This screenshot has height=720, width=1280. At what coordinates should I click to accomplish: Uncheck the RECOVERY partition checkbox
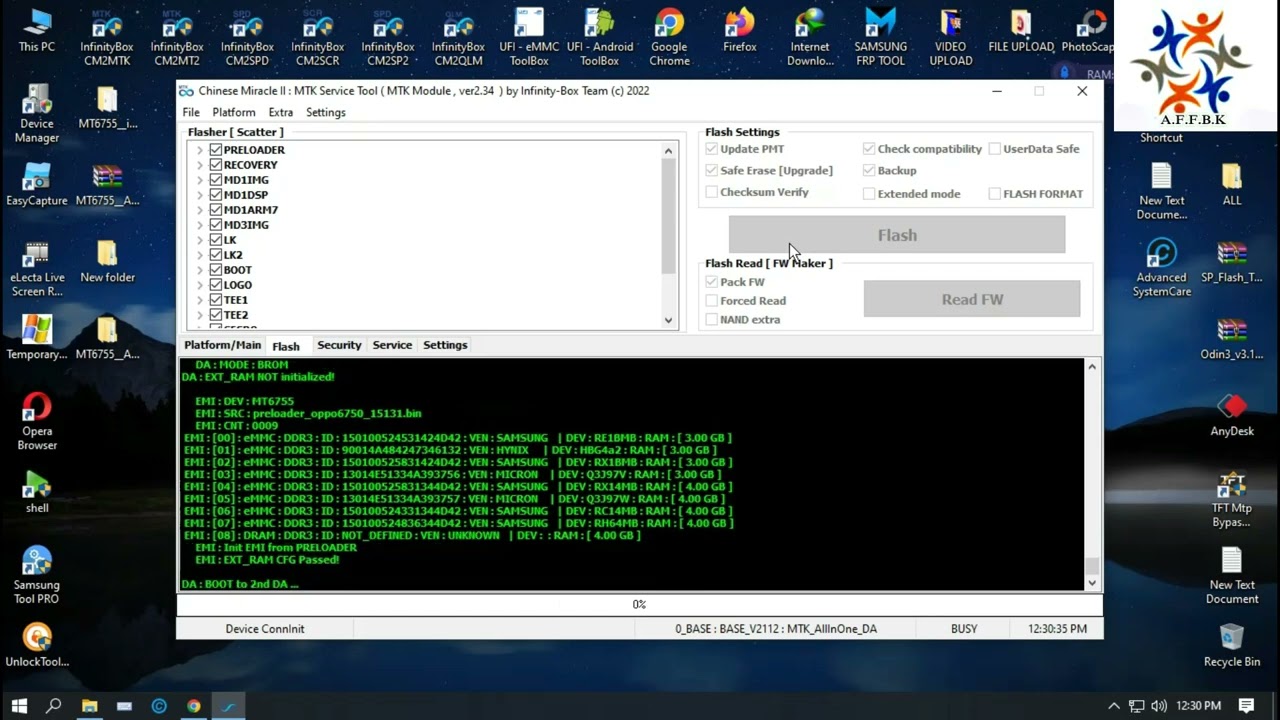click(x=215, y=165)
